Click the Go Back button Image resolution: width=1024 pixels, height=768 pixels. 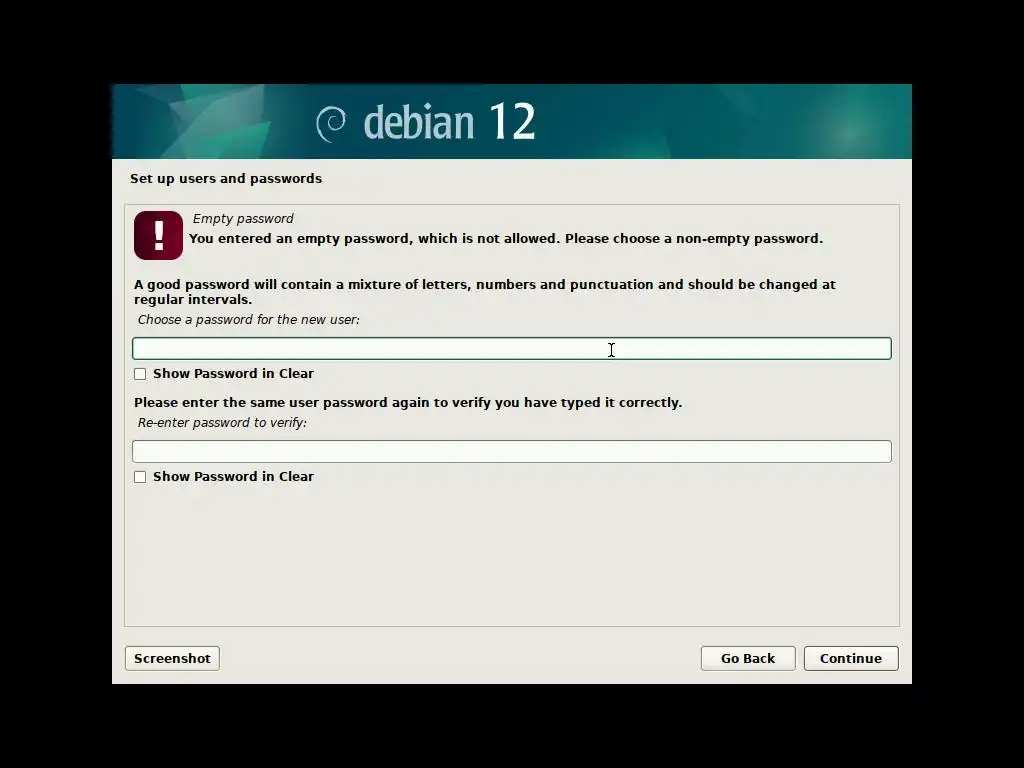click(x=748, y=658)
